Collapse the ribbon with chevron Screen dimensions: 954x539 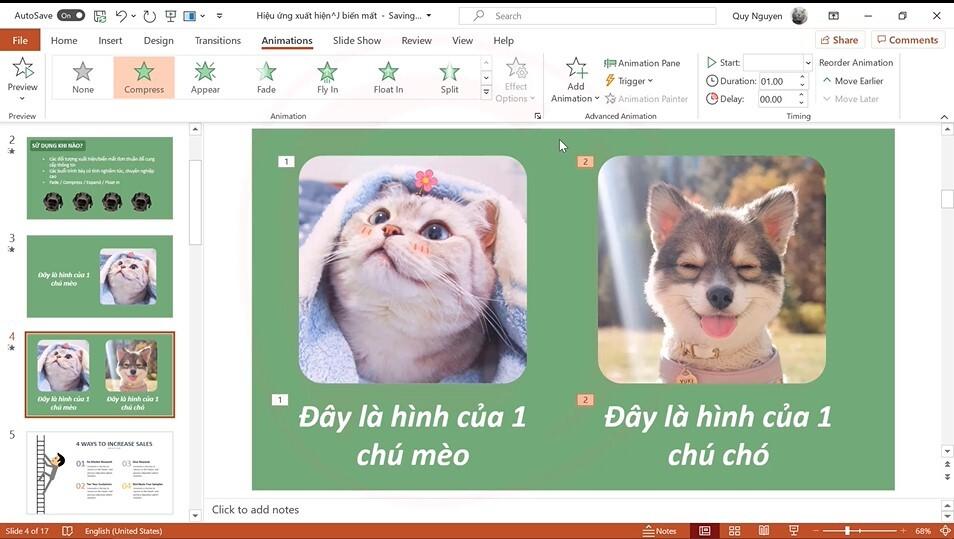944,116
